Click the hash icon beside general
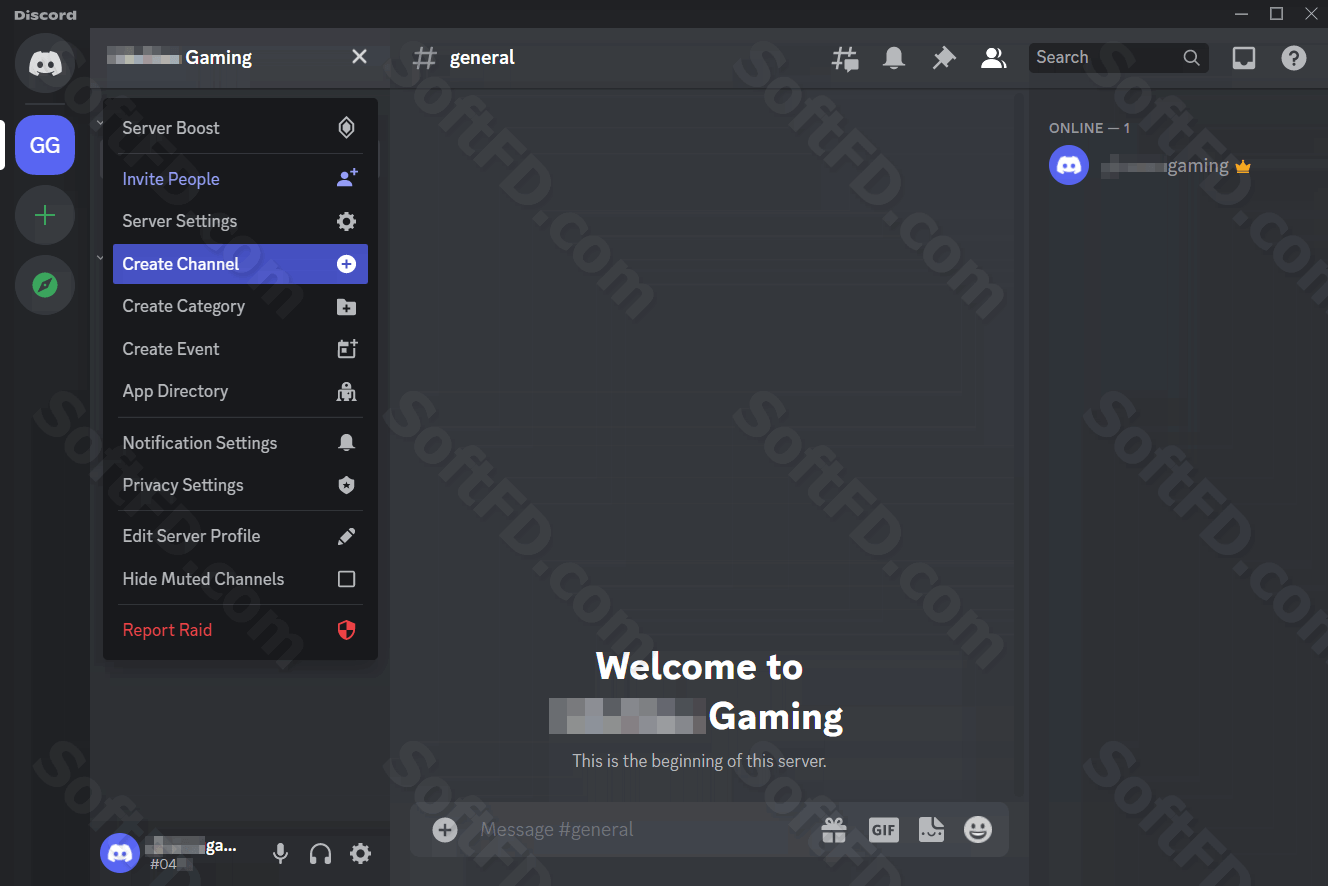Viewport: 1328px width, 886px height. tap(425, 58)
